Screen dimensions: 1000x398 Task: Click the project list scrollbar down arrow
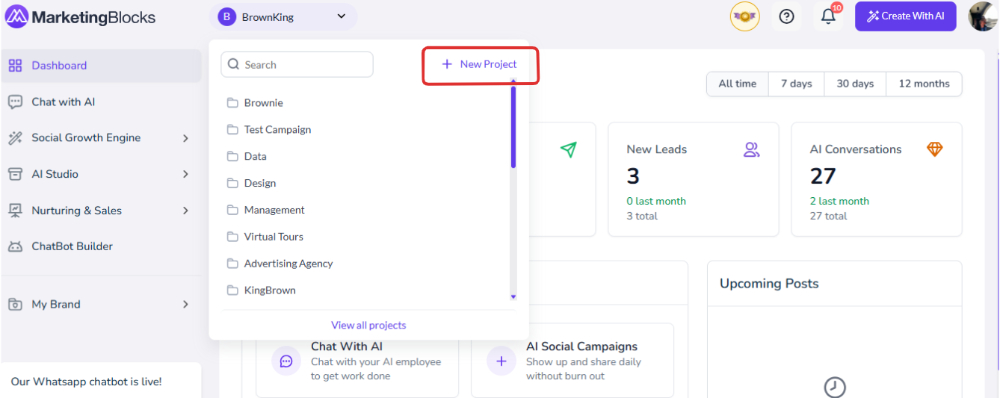point(513,297)
